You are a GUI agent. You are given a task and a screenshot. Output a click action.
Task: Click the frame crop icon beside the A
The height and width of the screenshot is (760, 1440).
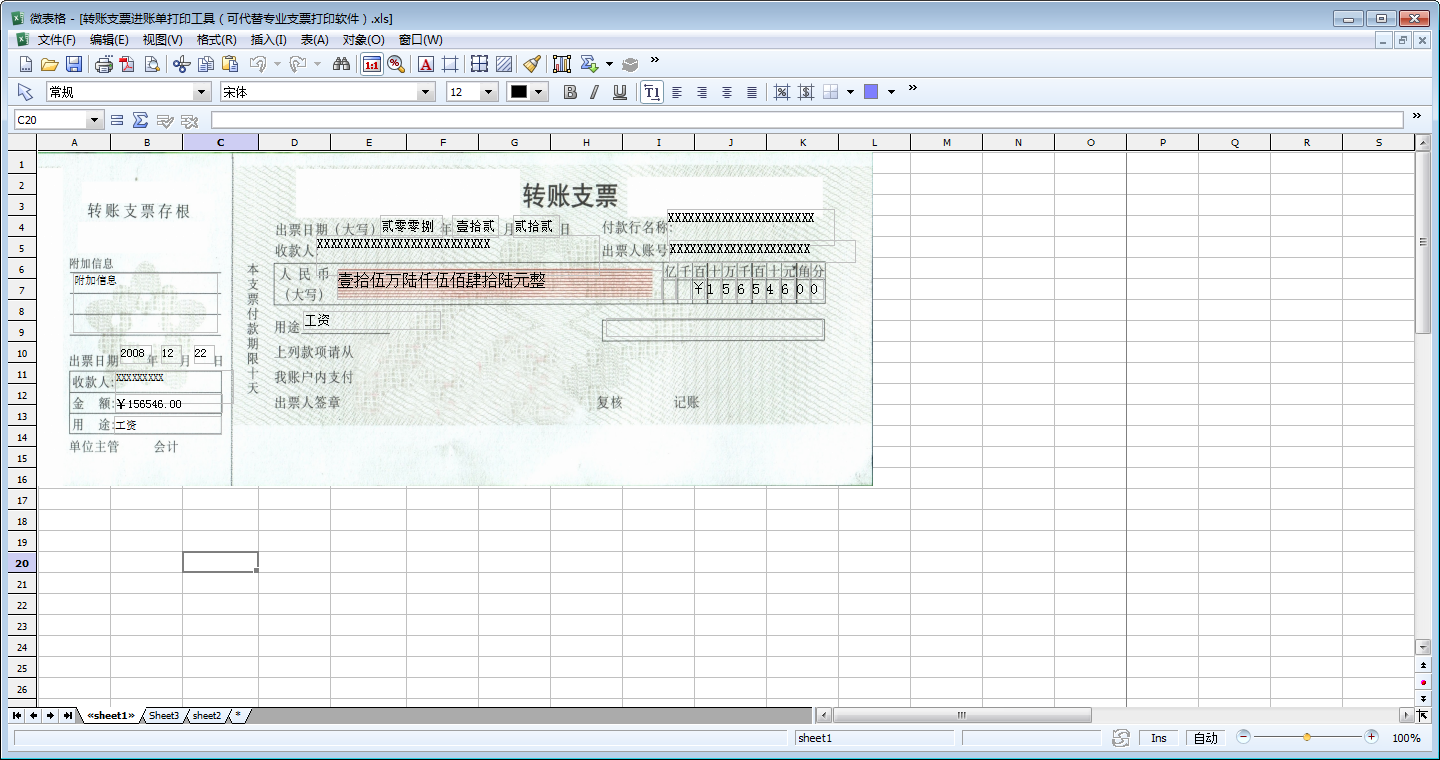(x=450, y=64)
